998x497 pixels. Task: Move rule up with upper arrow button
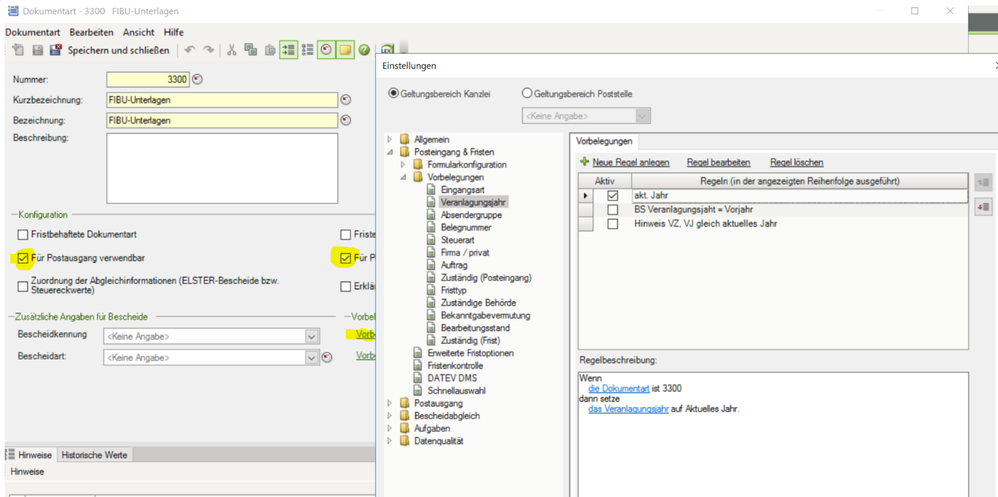click(x=983, y=182)
